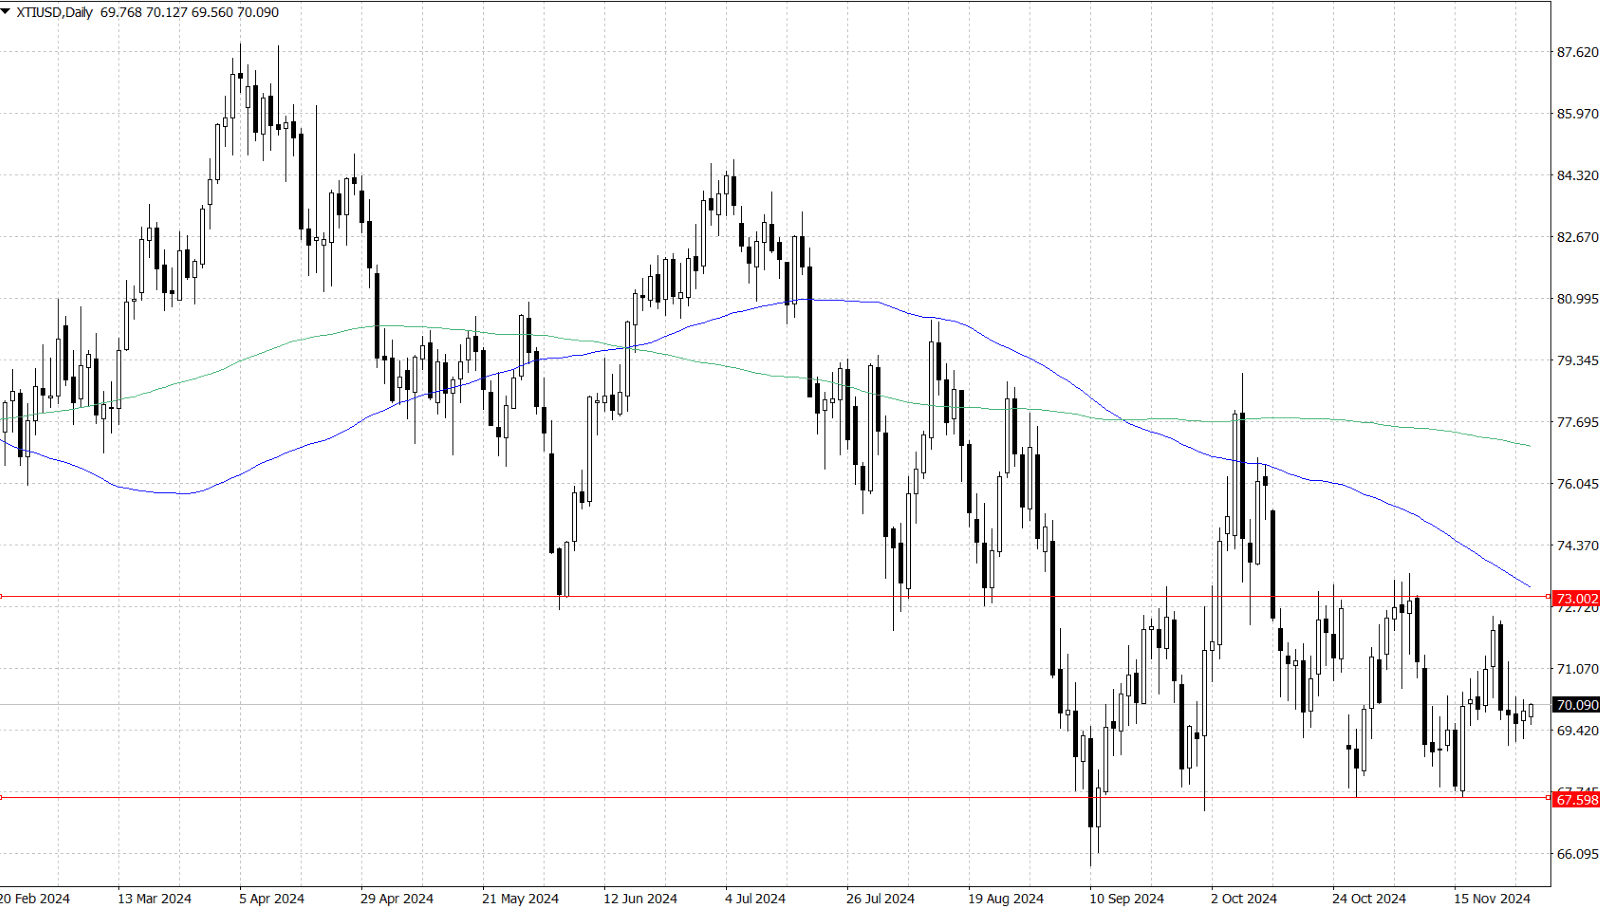This screenshot has height=912, width=1600.
Task: Click the red 67.598 price tag
Action: tap(1576, 799)
